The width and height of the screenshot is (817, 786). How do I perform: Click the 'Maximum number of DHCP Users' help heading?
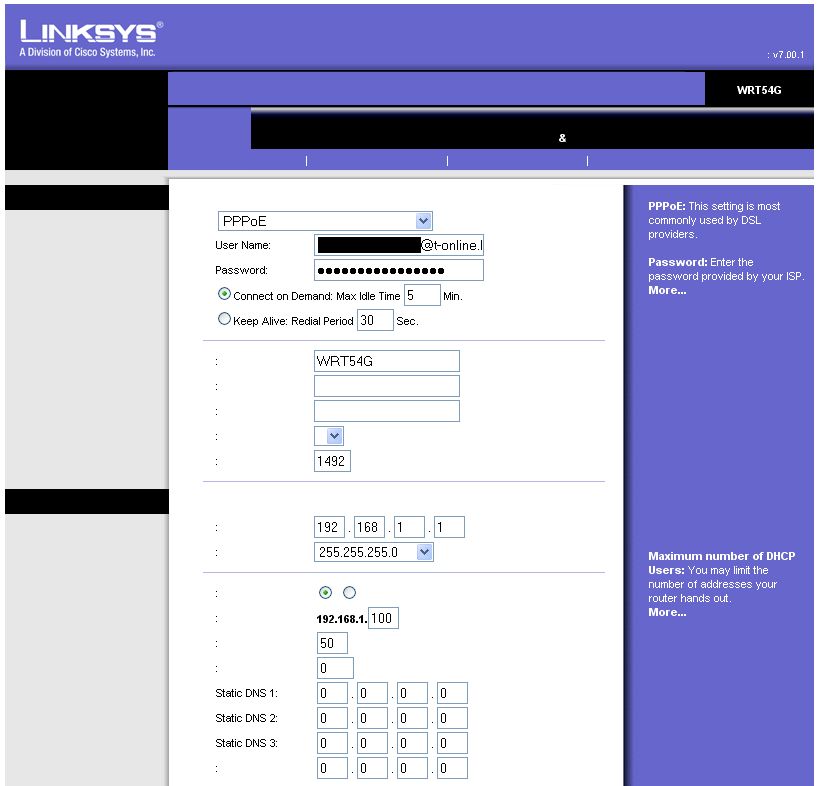click(x=722, y=563)
